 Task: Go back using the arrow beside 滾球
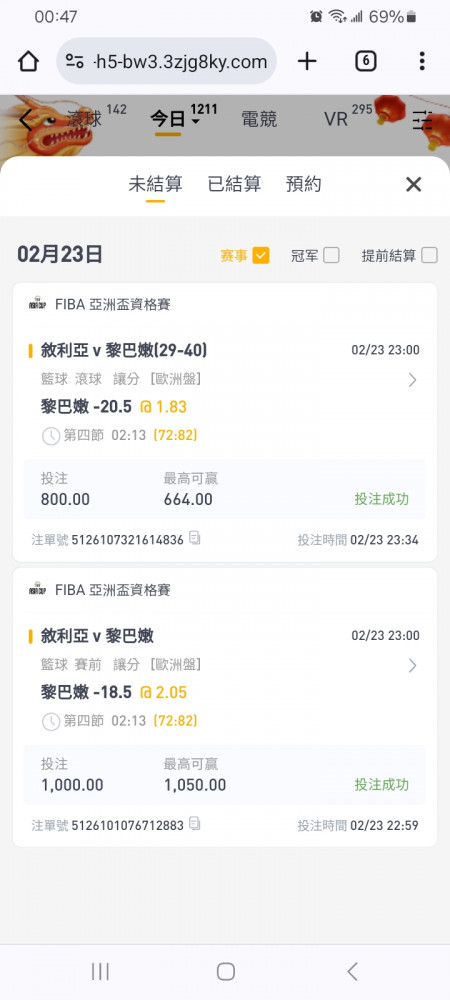coord(26,120)
